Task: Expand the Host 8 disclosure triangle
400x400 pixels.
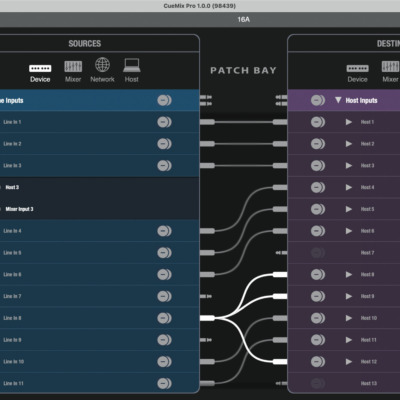Action: pyautogui.click(x=349, y=275)
